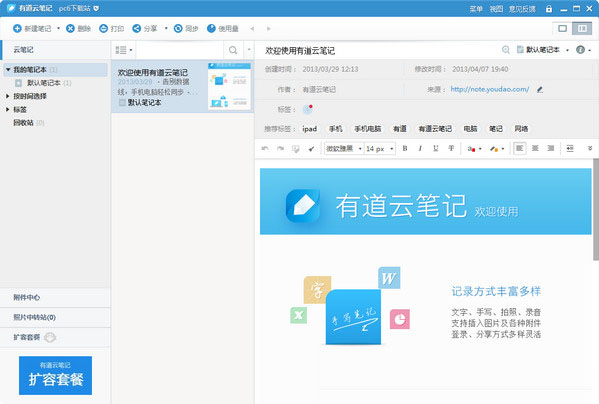Open the 微软雅黑 font family dropdown
Image resolution: width=599 pixels, height=404 pixels.
(344, 149)
